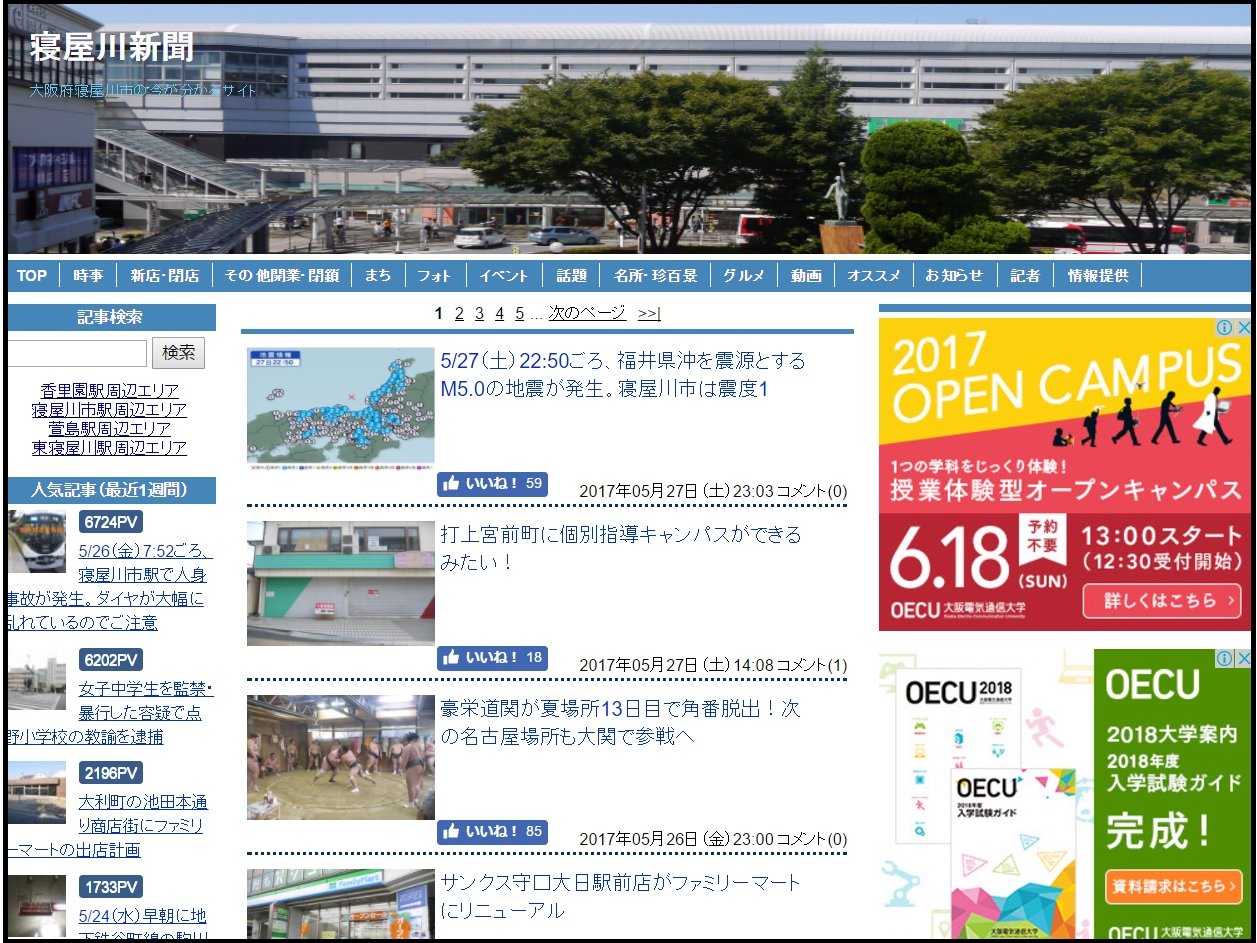Click the train thumbnail beside 6724PV
This screenshot has height=943, width=1257.
[37, 541]
